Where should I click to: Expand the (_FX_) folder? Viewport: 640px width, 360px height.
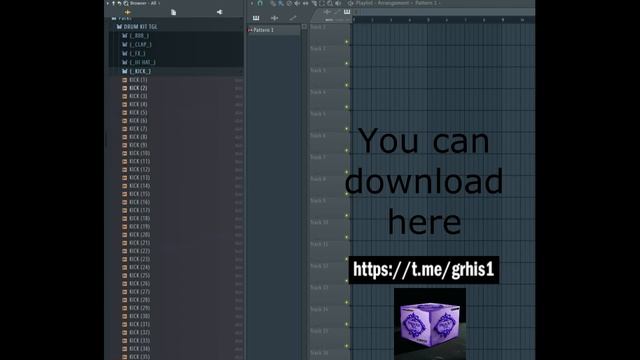137,53
